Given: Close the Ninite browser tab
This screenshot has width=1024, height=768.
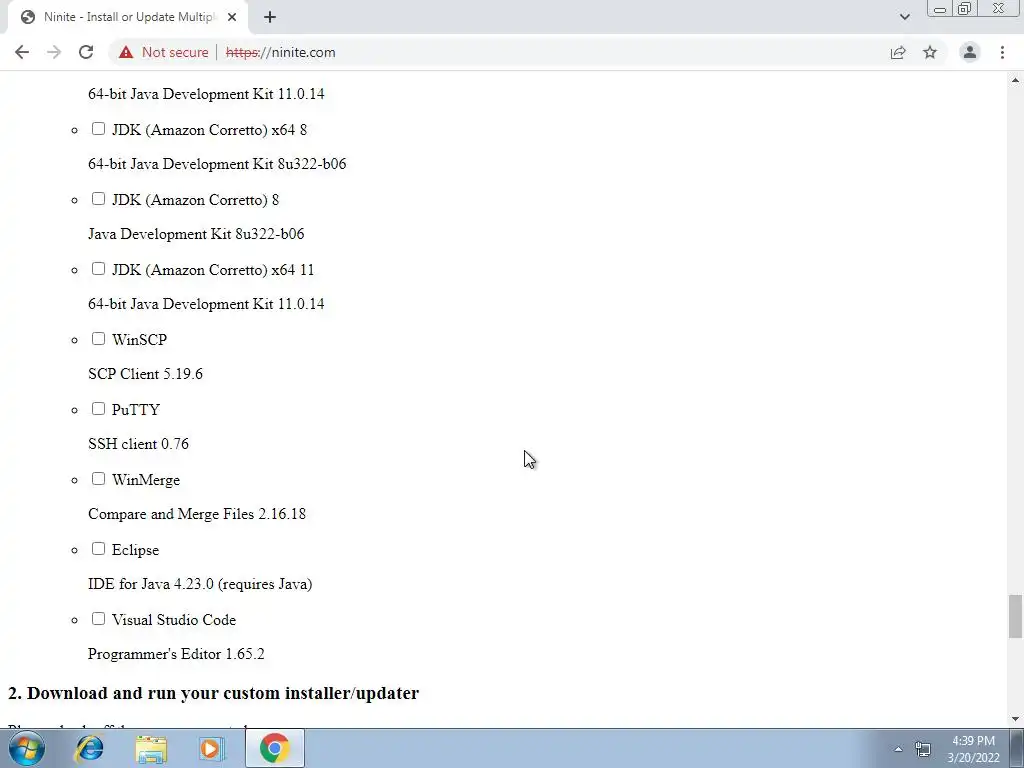Looking at the screenshot, I should pyautogui.click(x=232, y=17).
